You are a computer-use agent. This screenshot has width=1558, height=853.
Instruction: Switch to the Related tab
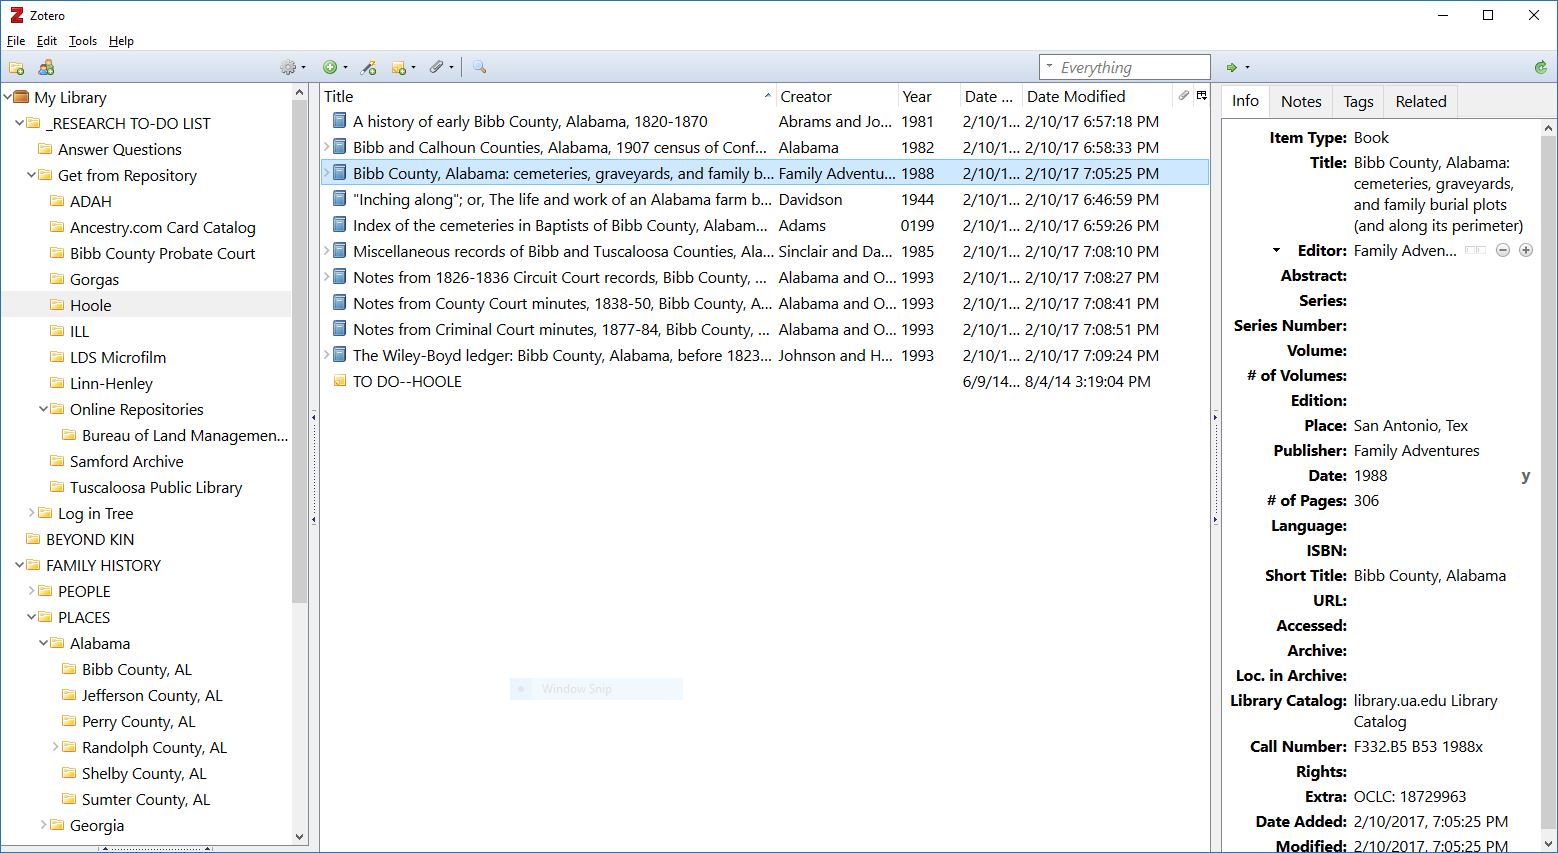1421,101
